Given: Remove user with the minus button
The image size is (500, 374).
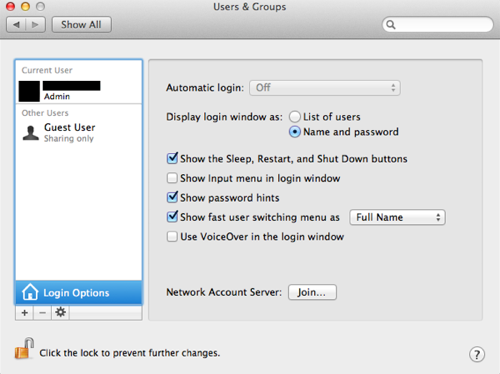Looking at the screenshot, I should pos(42,313).
